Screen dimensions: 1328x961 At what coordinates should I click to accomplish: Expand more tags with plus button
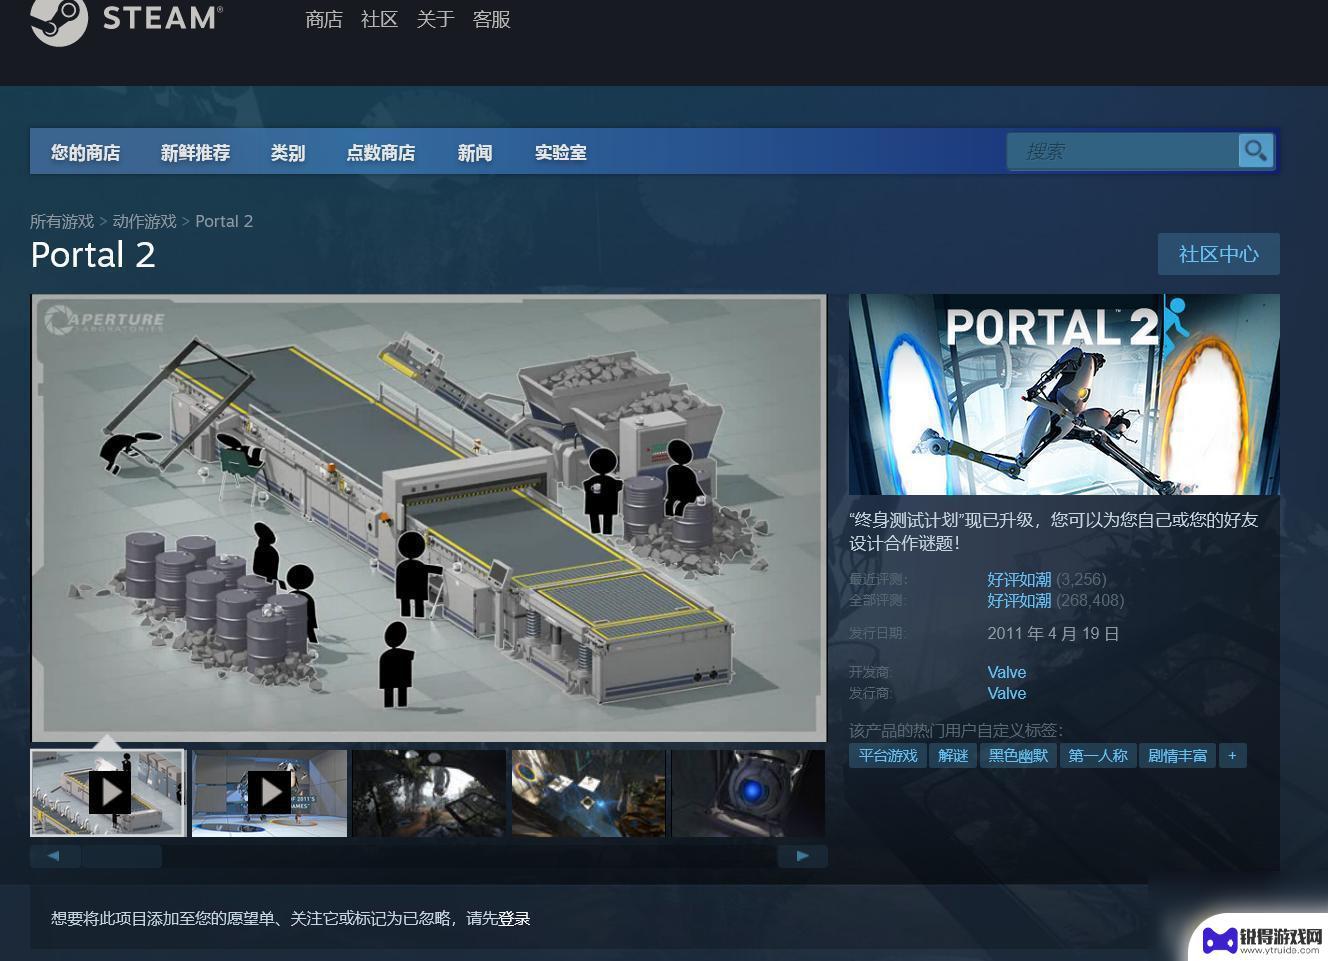pos(1232,756)
